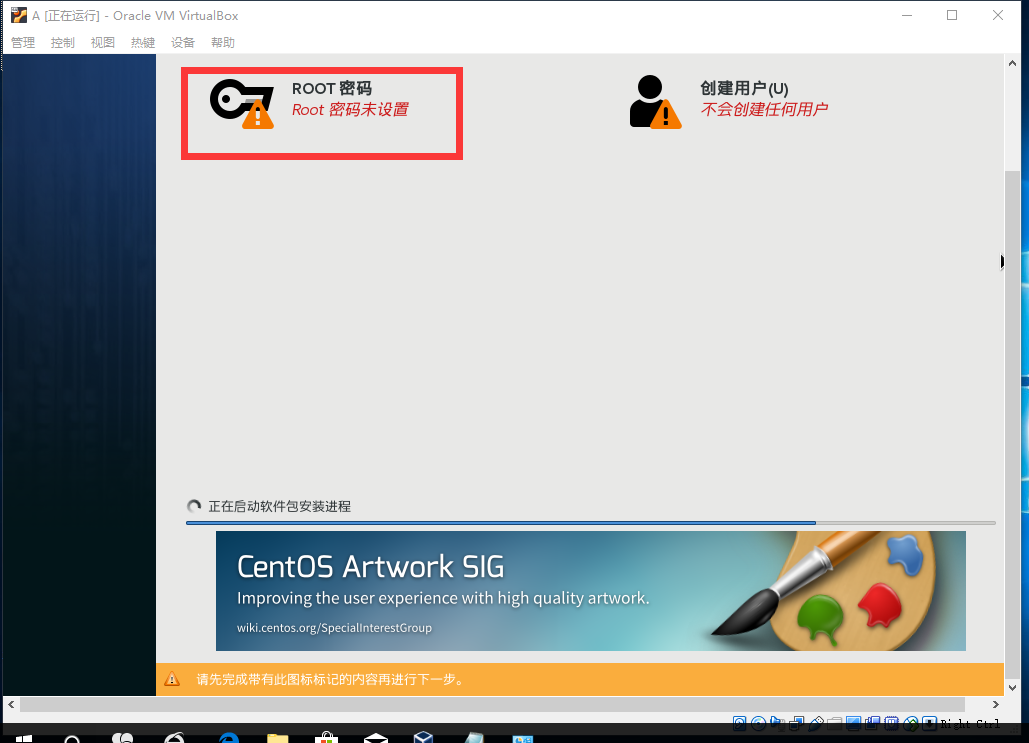1029x743 pixels.
Task: Click the horizontal scrollbar right arrow
Action: point(996,704)
